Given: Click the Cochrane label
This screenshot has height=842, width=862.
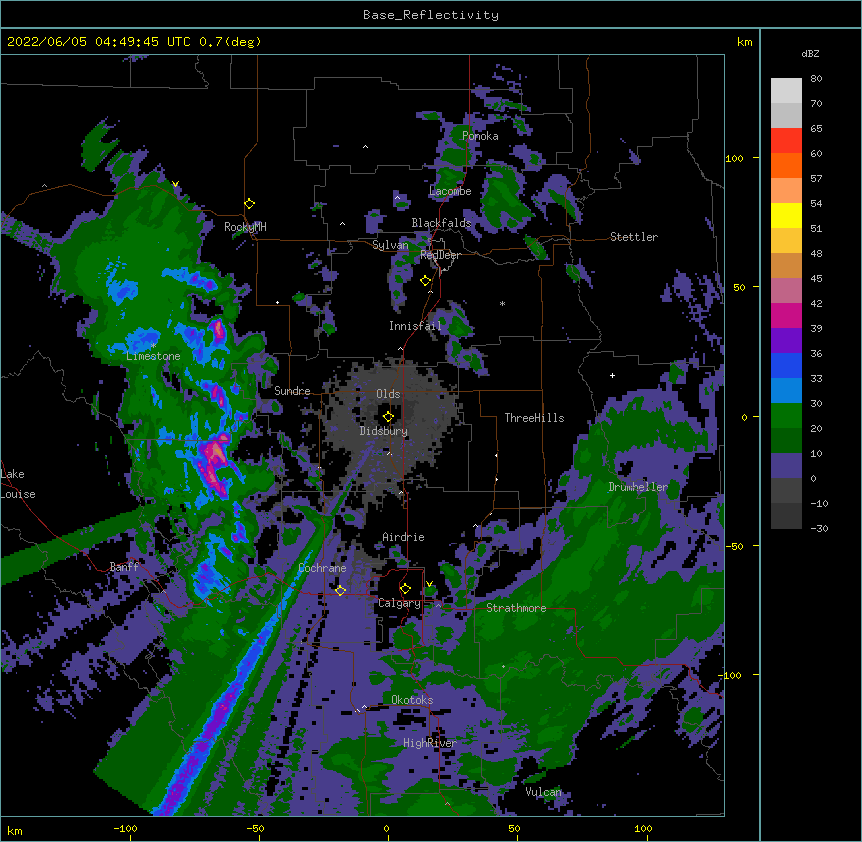Looking at the screenshot, I should tap(322, 568).
